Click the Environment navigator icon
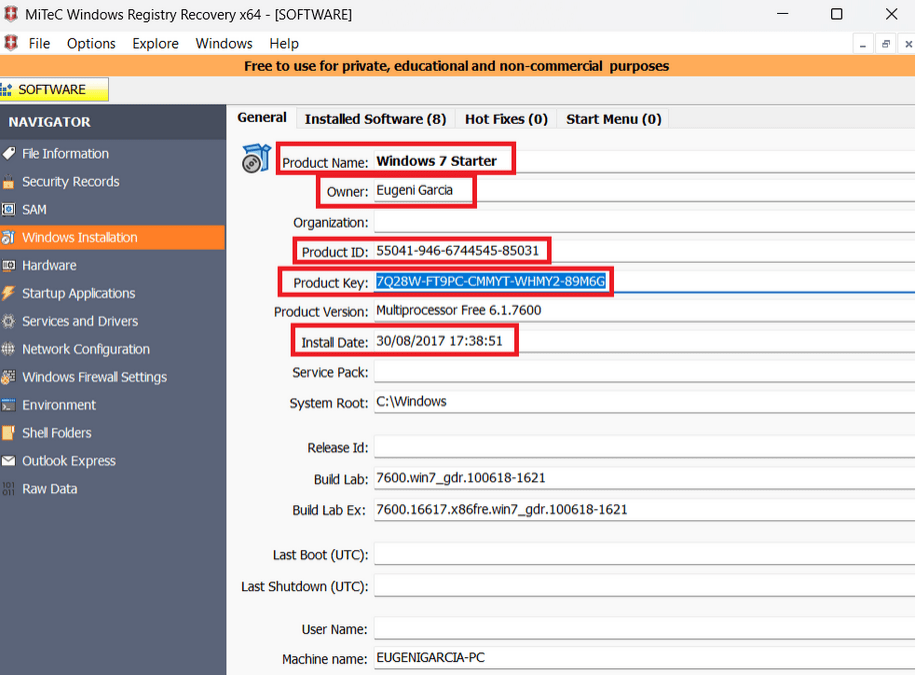Viewport: 920px width, 675px height. click(8, 405)
